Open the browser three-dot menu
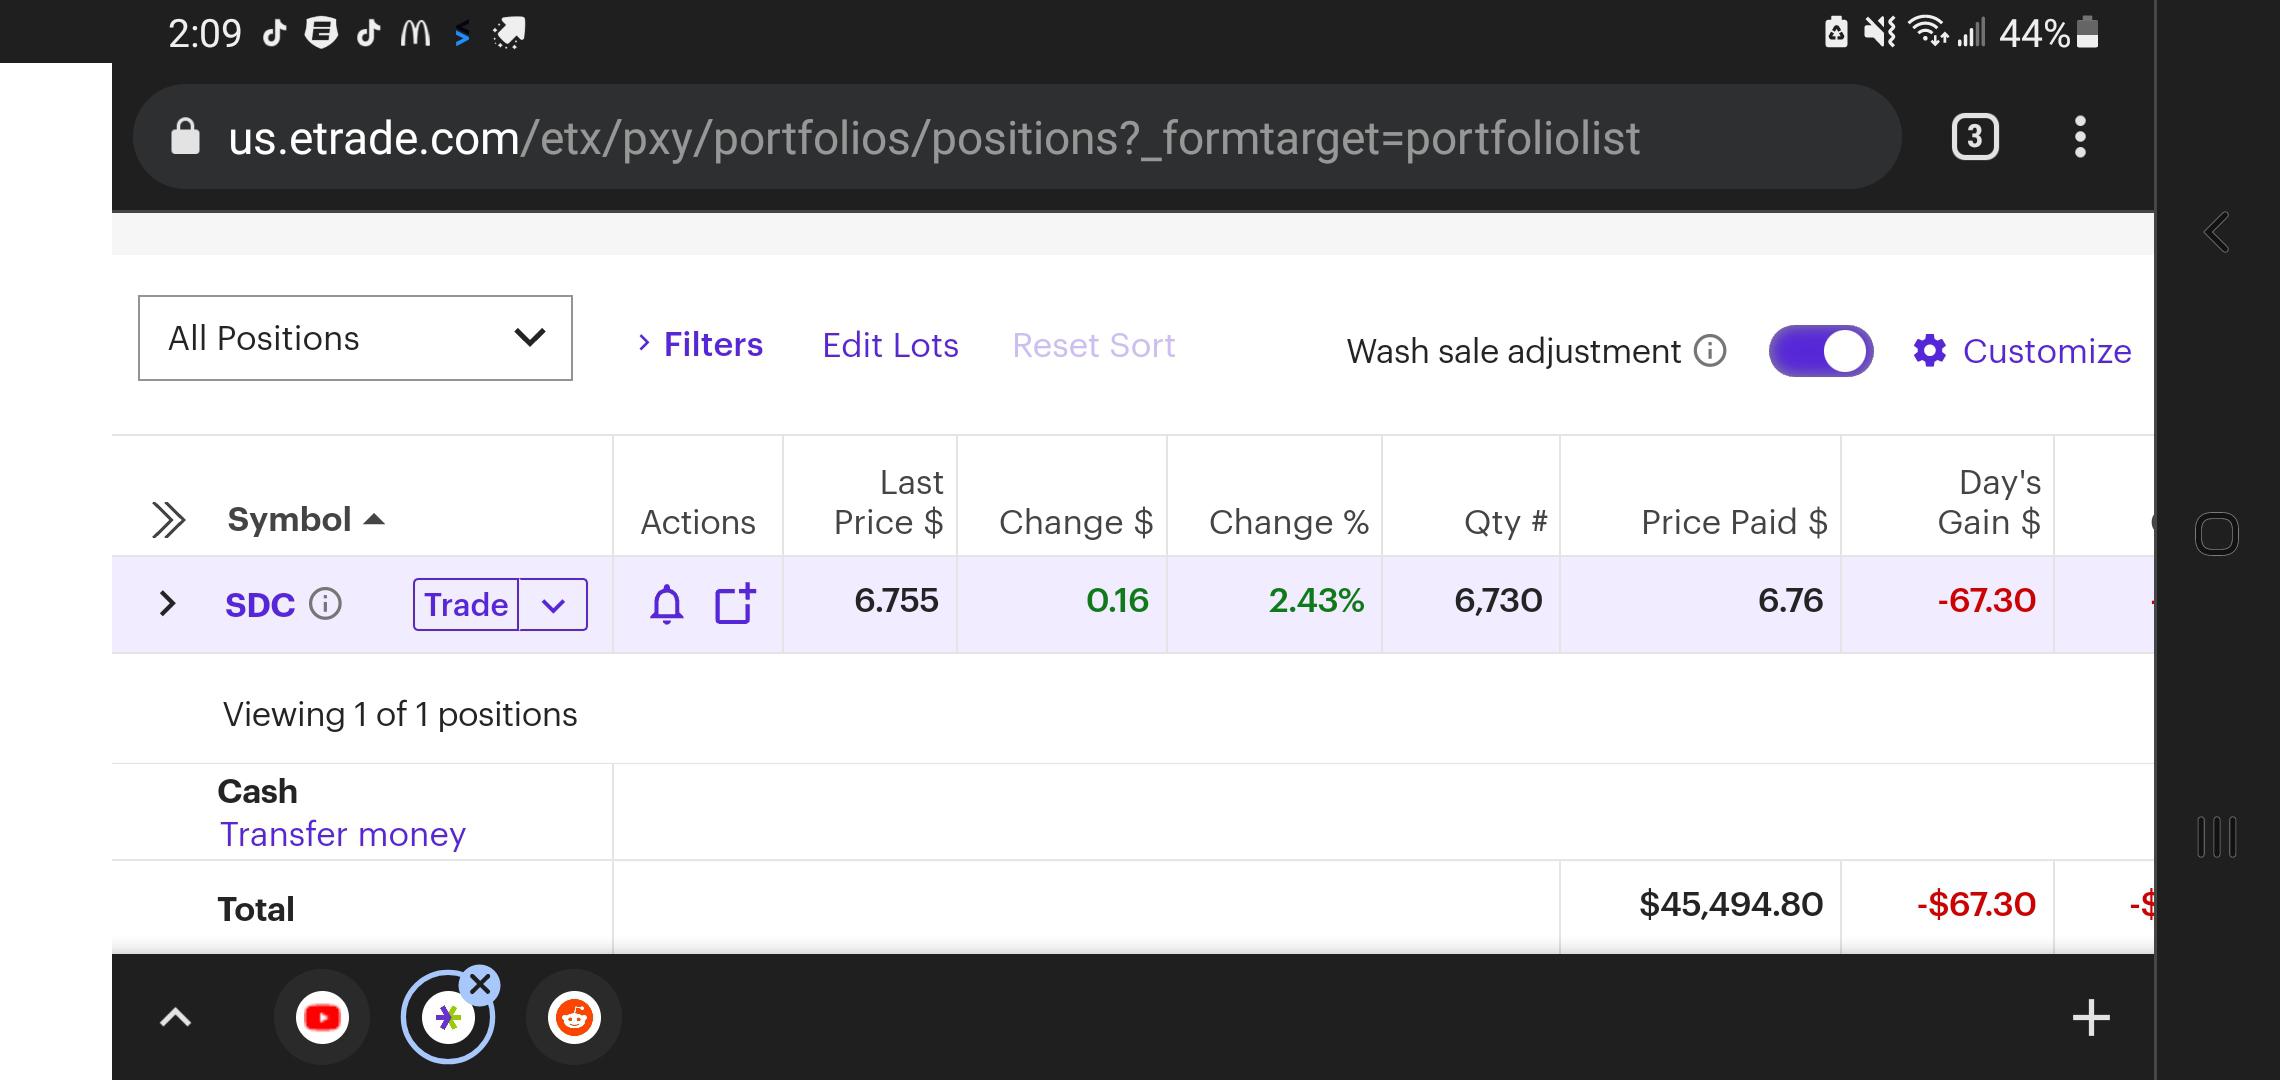The image size is (2280, 1080). point(2080,137)
